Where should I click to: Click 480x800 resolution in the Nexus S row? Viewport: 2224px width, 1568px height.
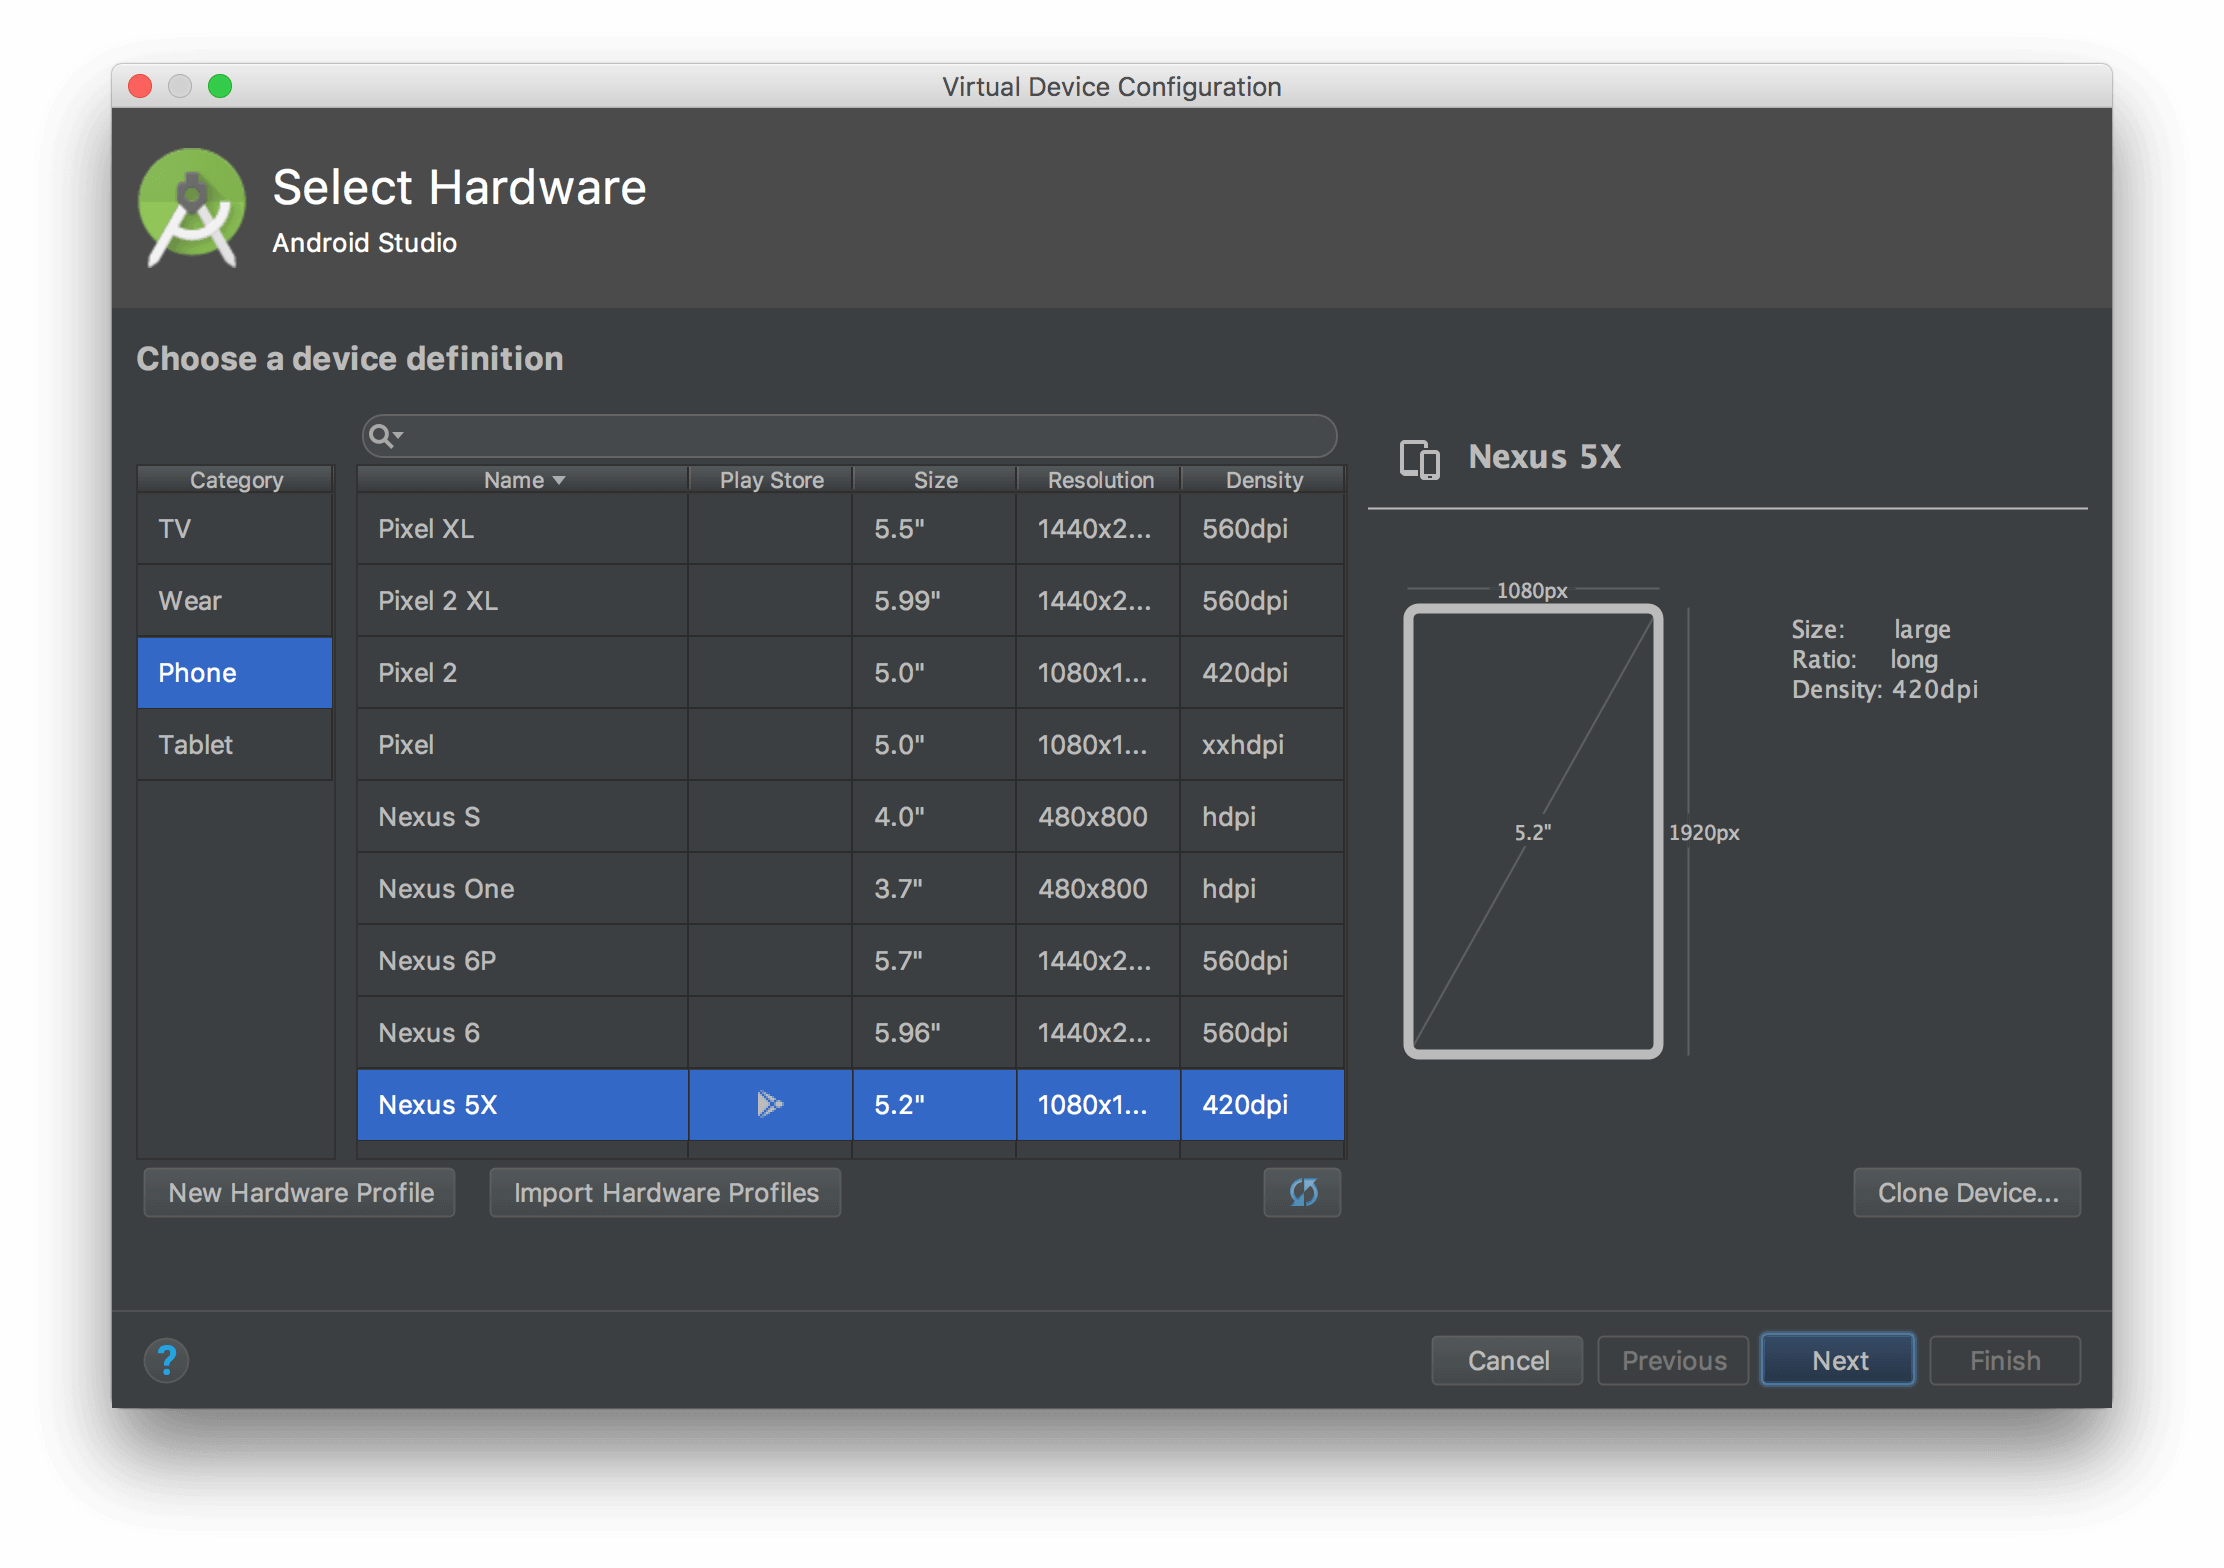point(1099,817)
